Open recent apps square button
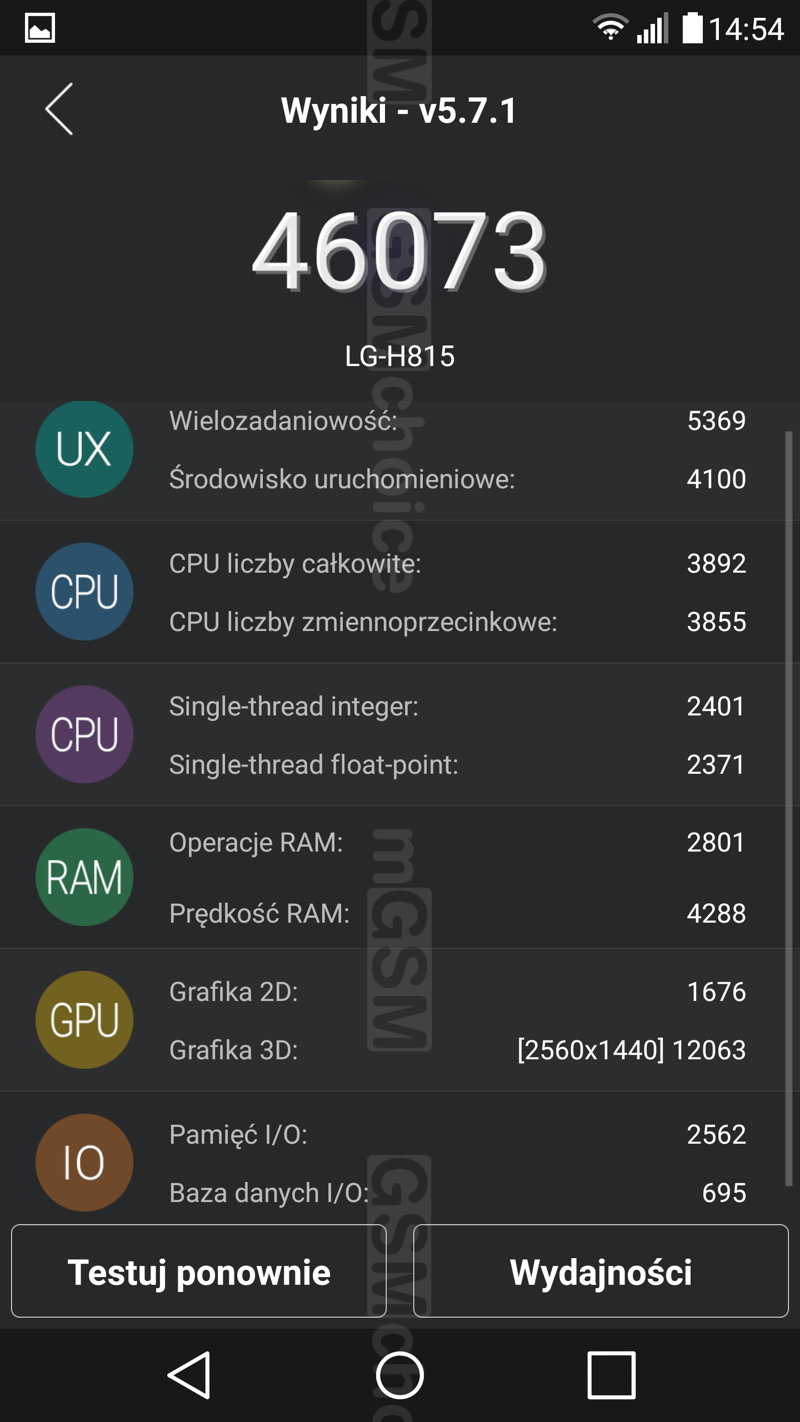The image size is (800, 1422). 611,1375
